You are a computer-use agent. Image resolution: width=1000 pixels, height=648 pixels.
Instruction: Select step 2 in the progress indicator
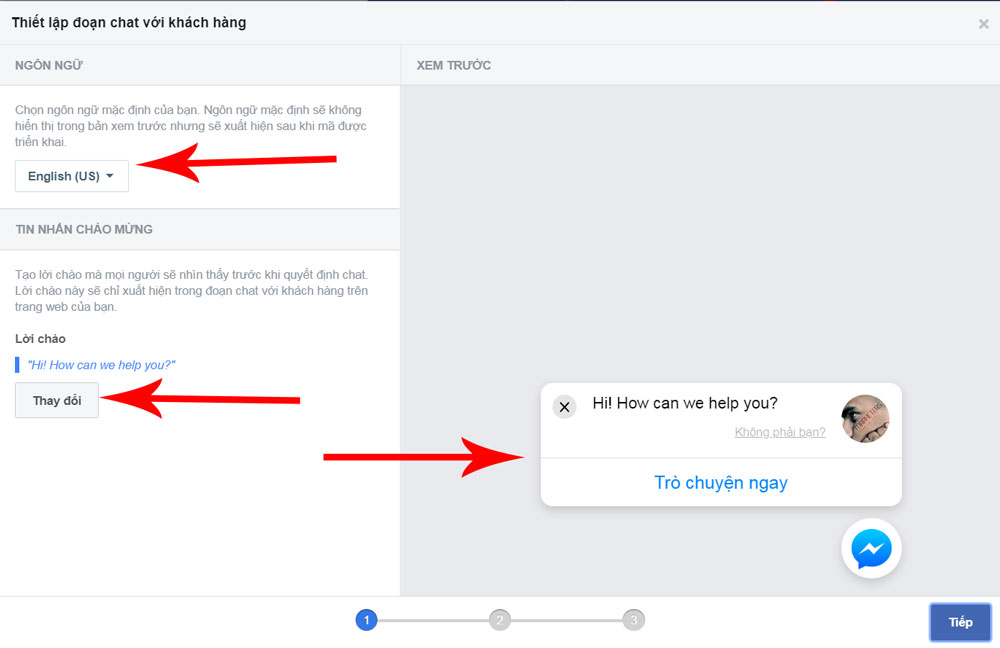click(500, 619)
